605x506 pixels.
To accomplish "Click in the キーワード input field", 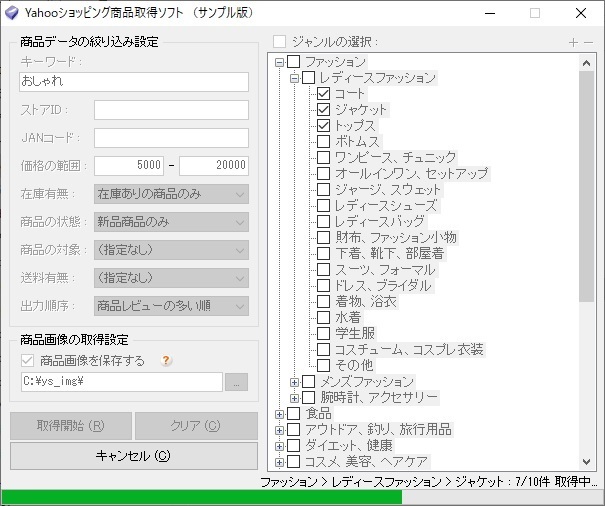I will point(134,82).
